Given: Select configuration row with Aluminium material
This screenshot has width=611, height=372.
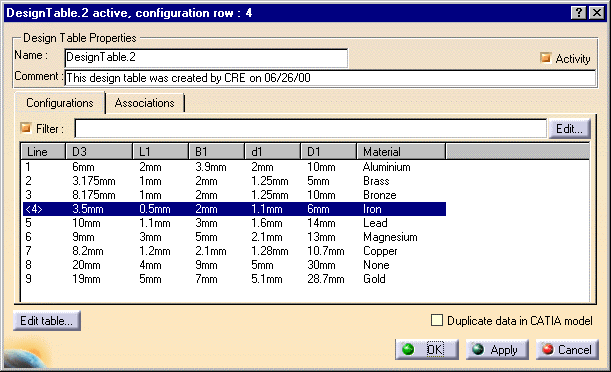Looking at the screenshot, I should point(234,167).
